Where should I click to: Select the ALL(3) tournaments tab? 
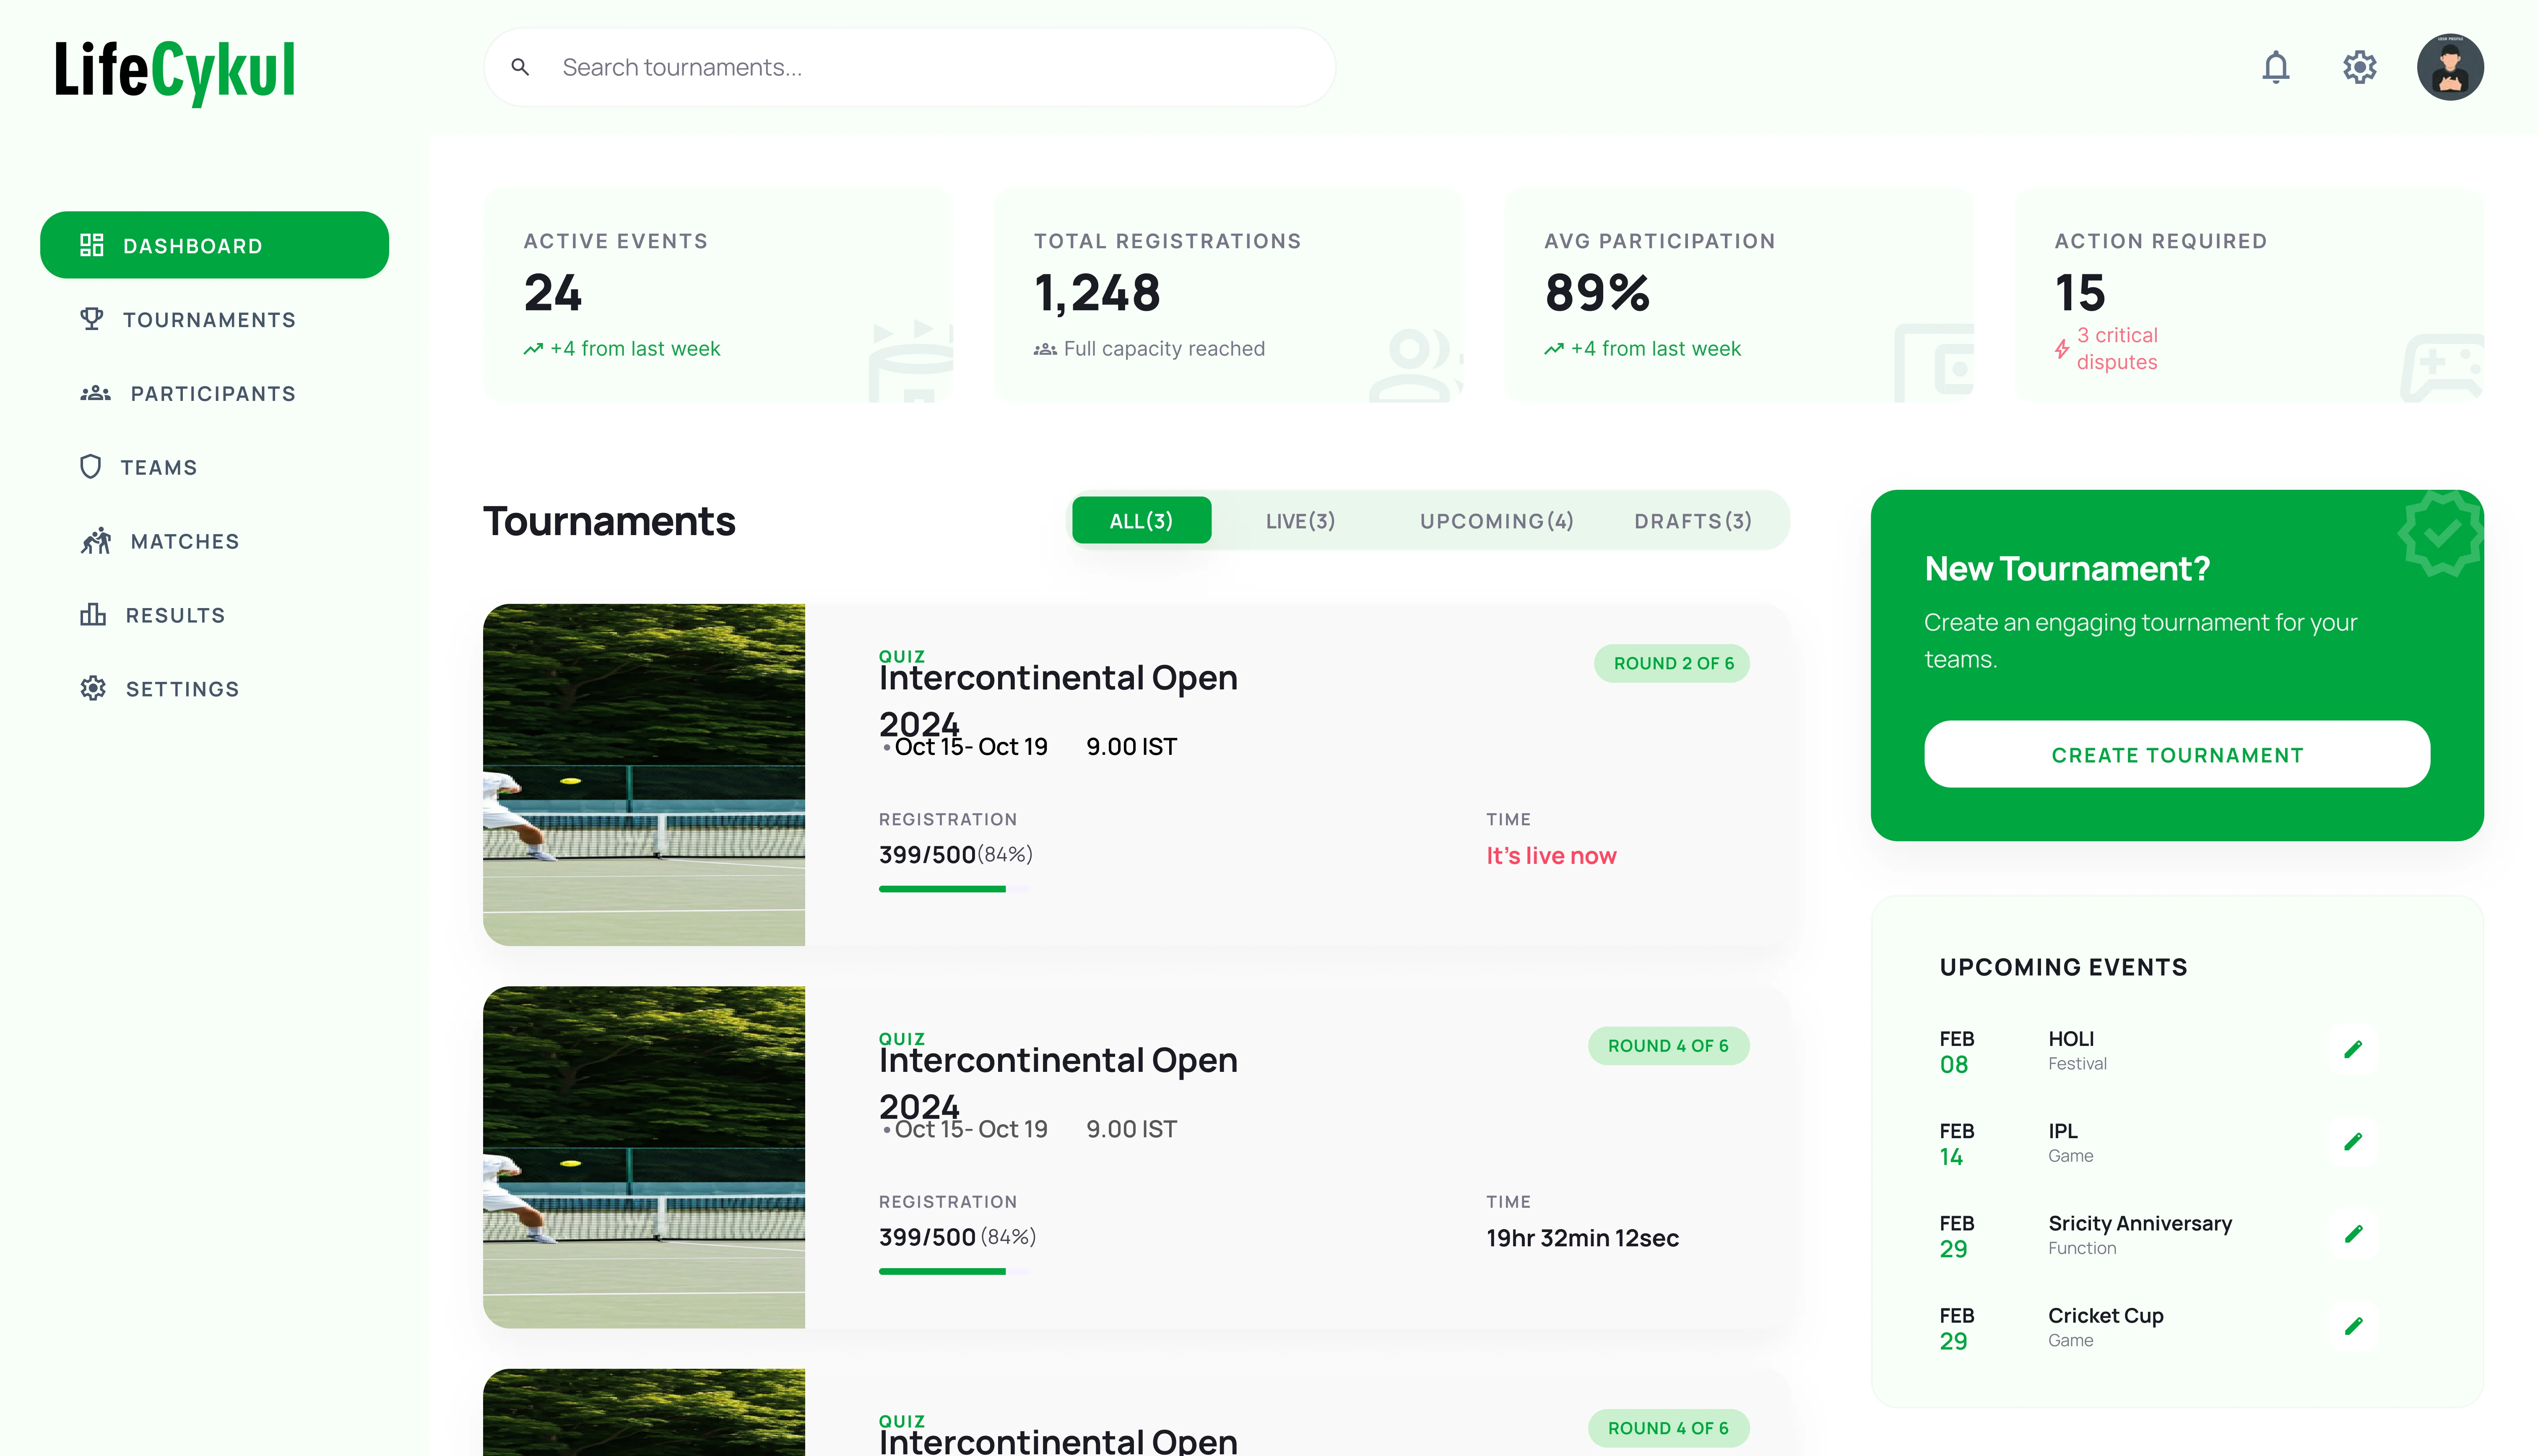1141,520
